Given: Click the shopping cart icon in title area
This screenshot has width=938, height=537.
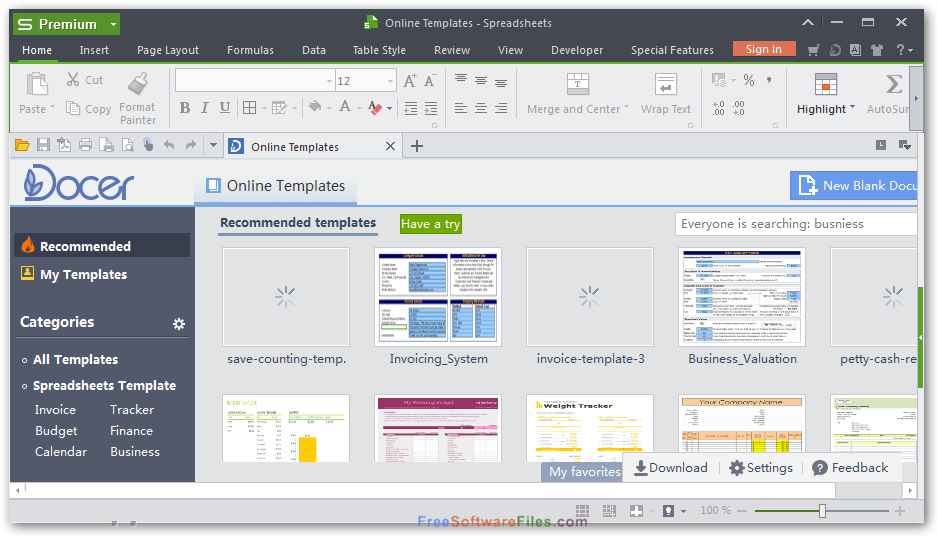Looking at the screenshot, I should 813,50.
